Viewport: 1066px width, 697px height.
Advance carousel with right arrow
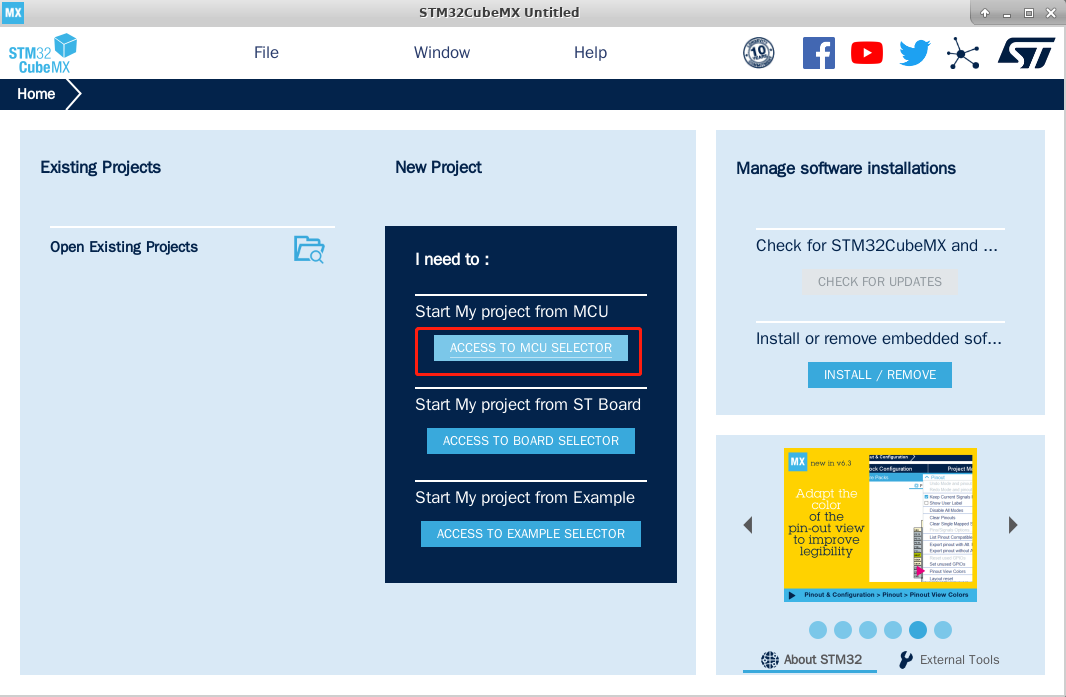pos(1013,525)
